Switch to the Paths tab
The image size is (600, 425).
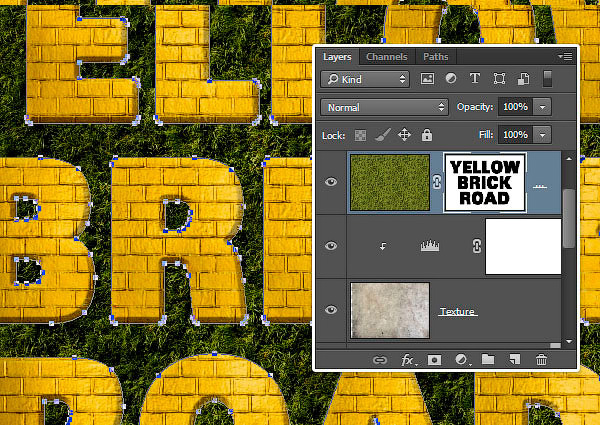435,57
